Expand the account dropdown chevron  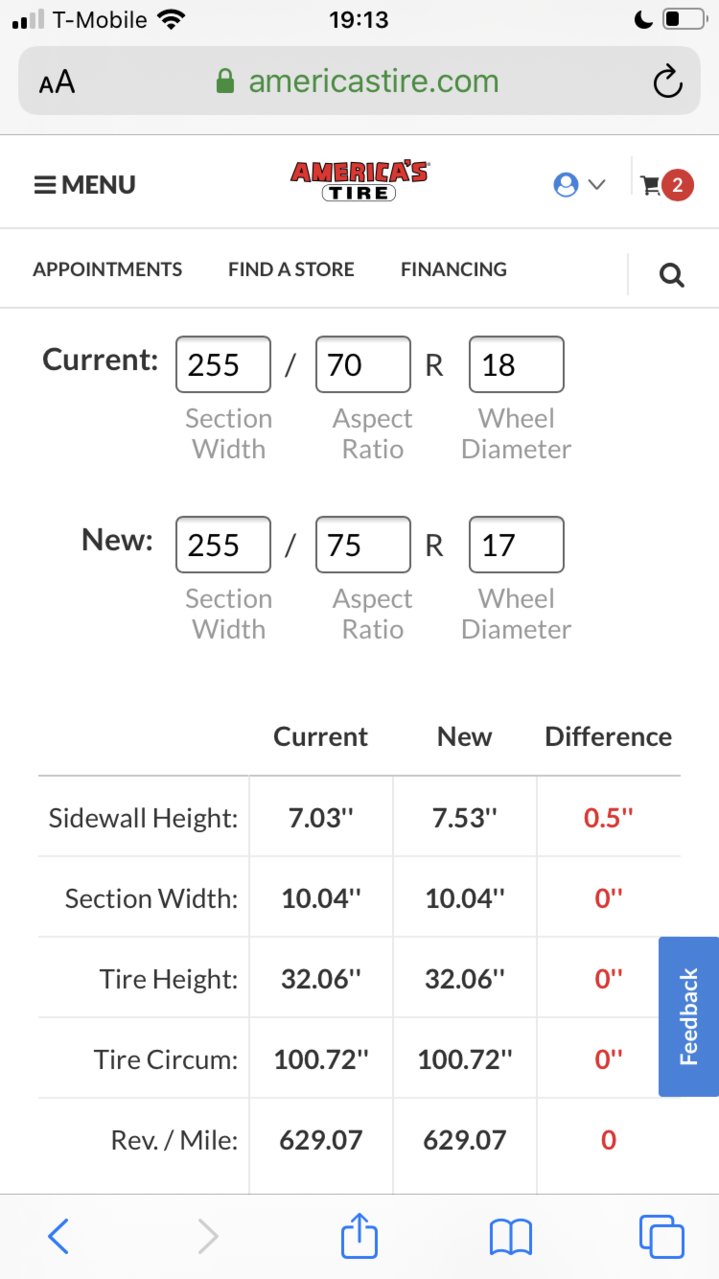click(x=597, y=185)
